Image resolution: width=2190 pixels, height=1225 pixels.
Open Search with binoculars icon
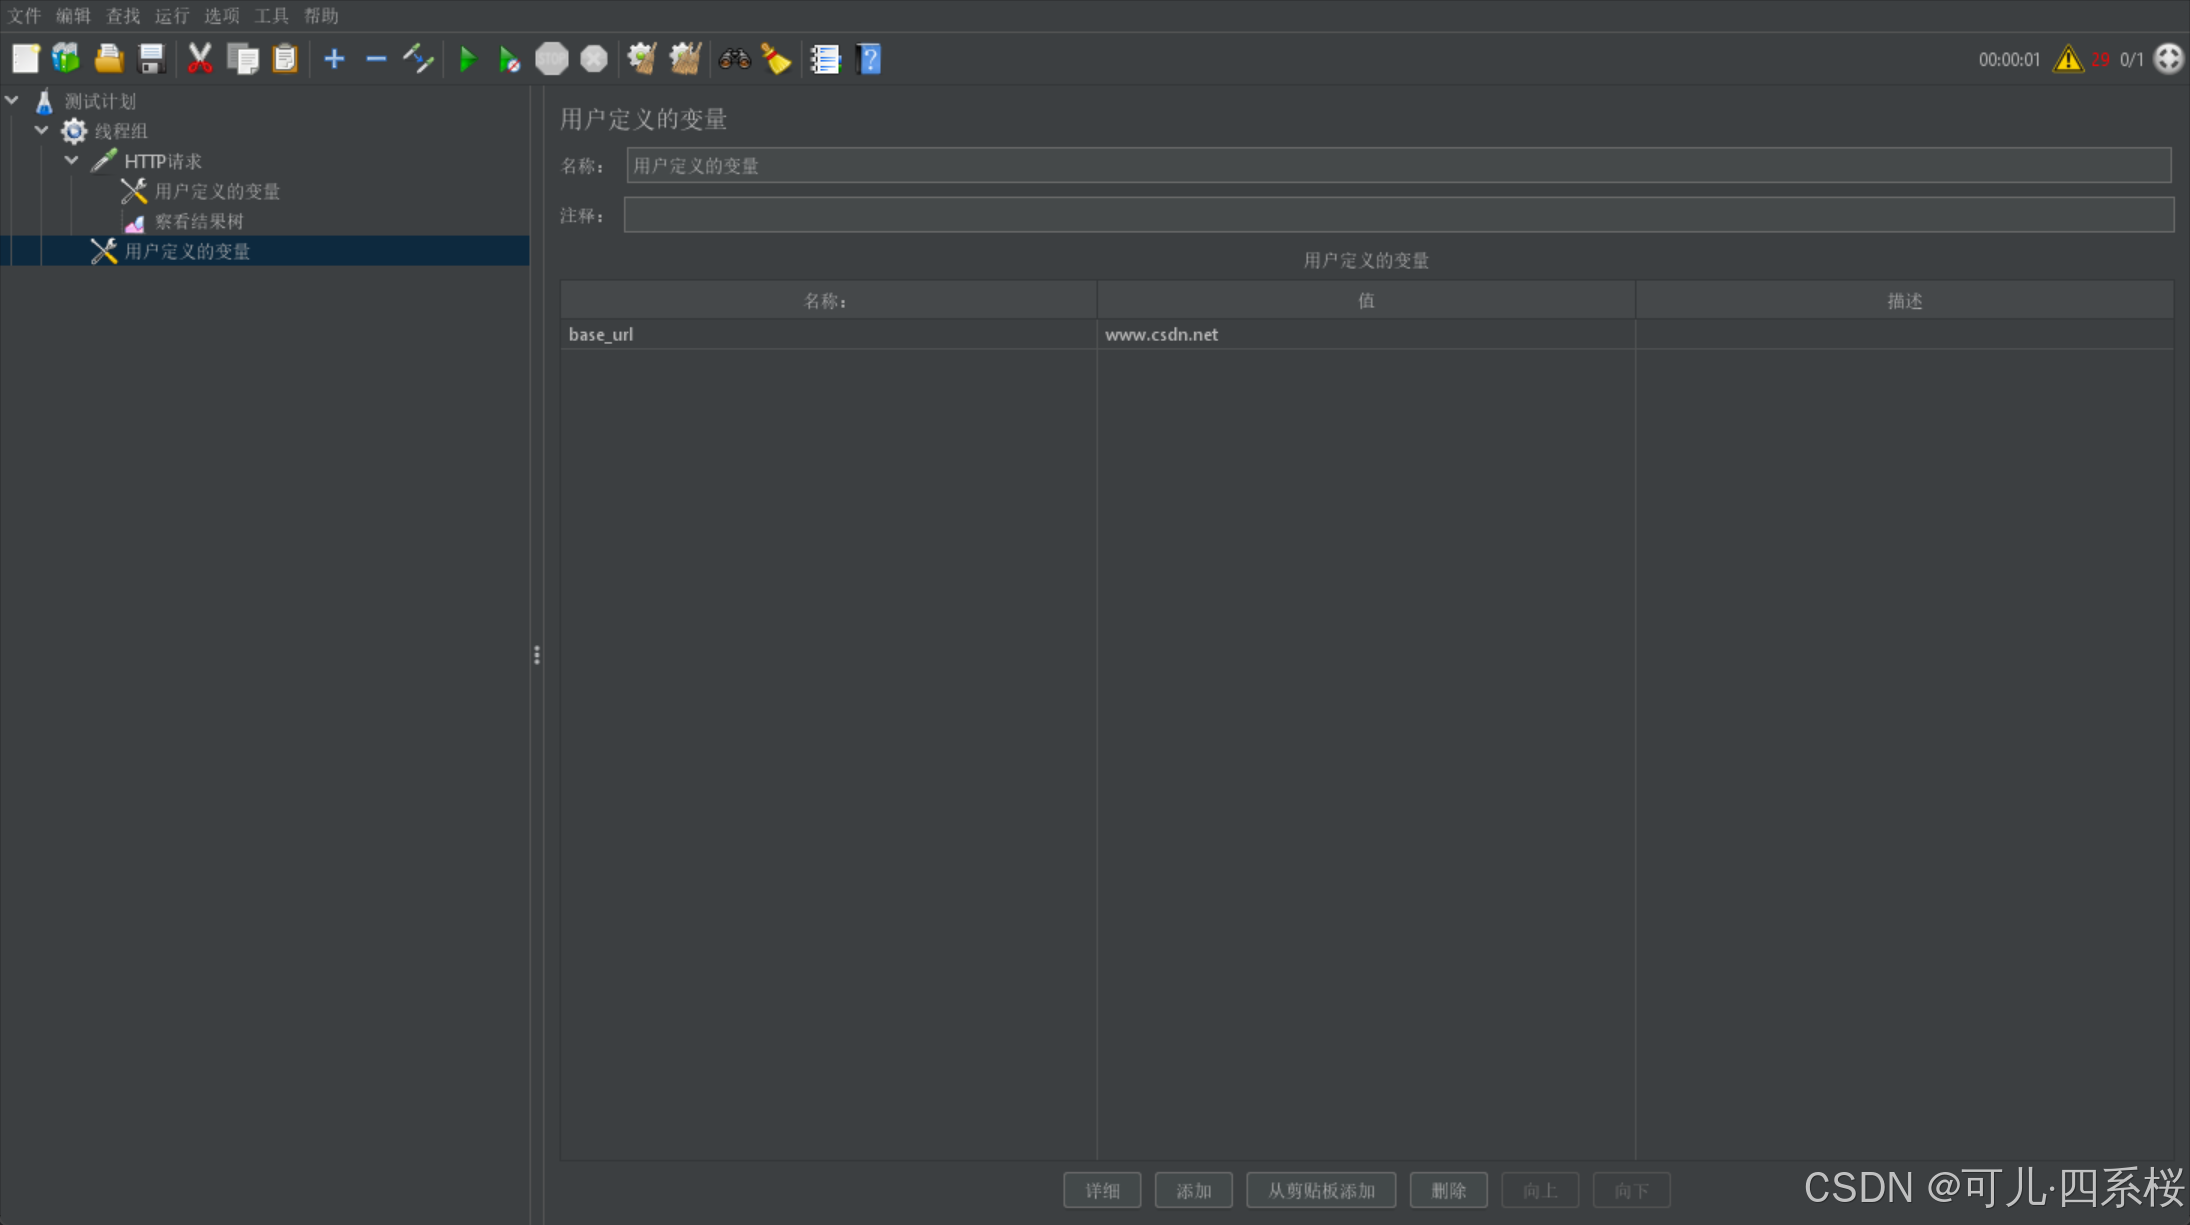[x=734, y=60]
